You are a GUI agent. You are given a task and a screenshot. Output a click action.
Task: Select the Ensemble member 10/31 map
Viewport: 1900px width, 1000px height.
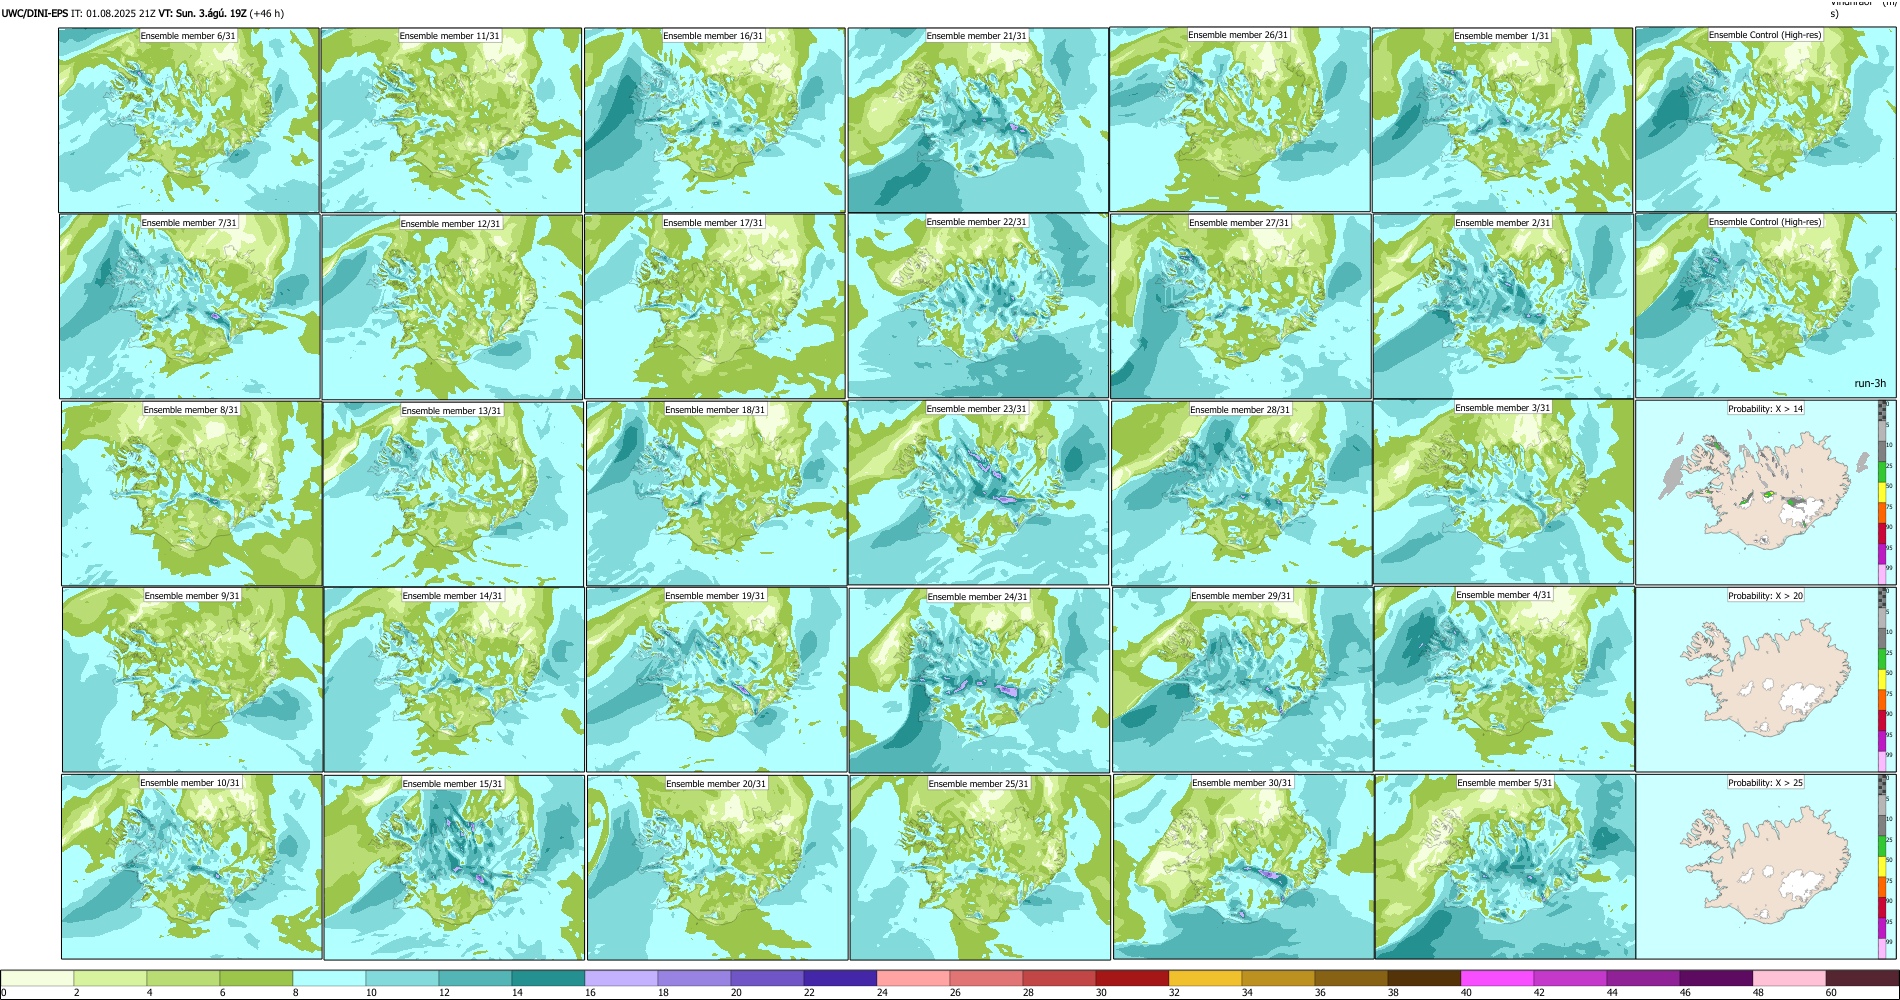[x=191, y=867]
